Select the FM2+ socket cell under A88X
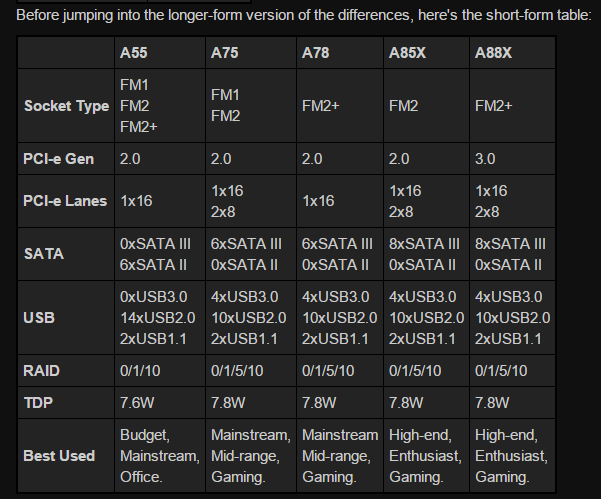Viewport: 601px width, 499px height. (x=512, y=106)
